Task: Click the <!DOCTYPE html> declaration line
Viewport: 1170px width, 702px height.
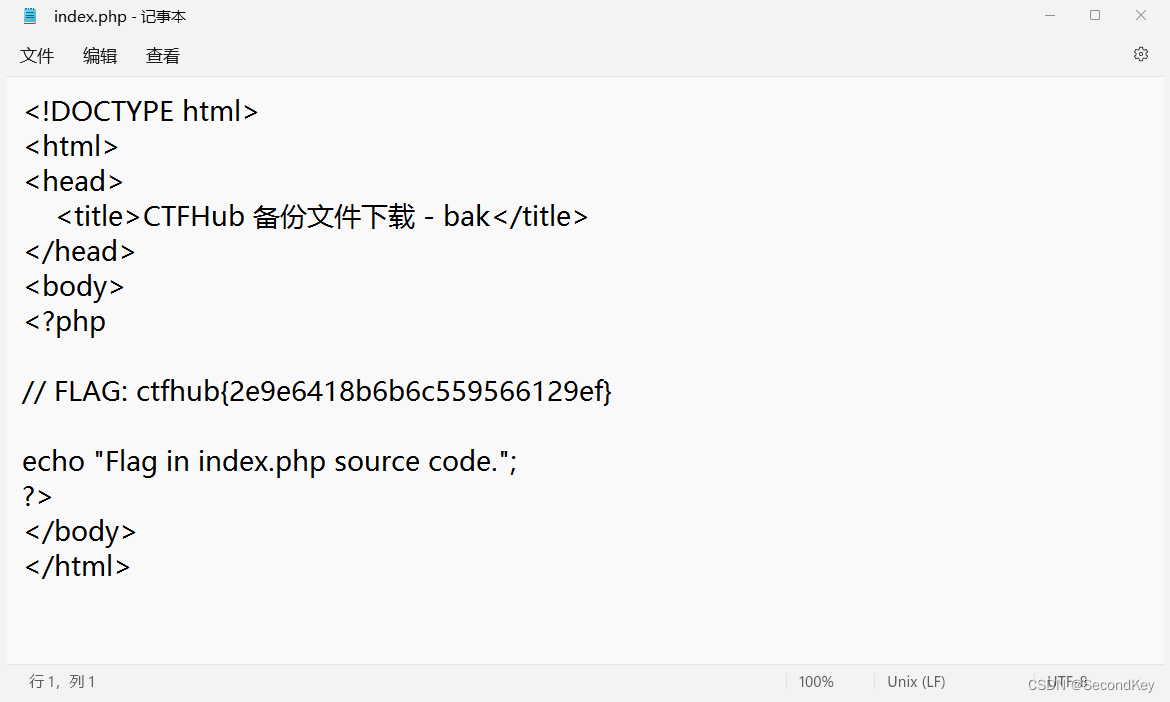Action: [x=140, y=111]
